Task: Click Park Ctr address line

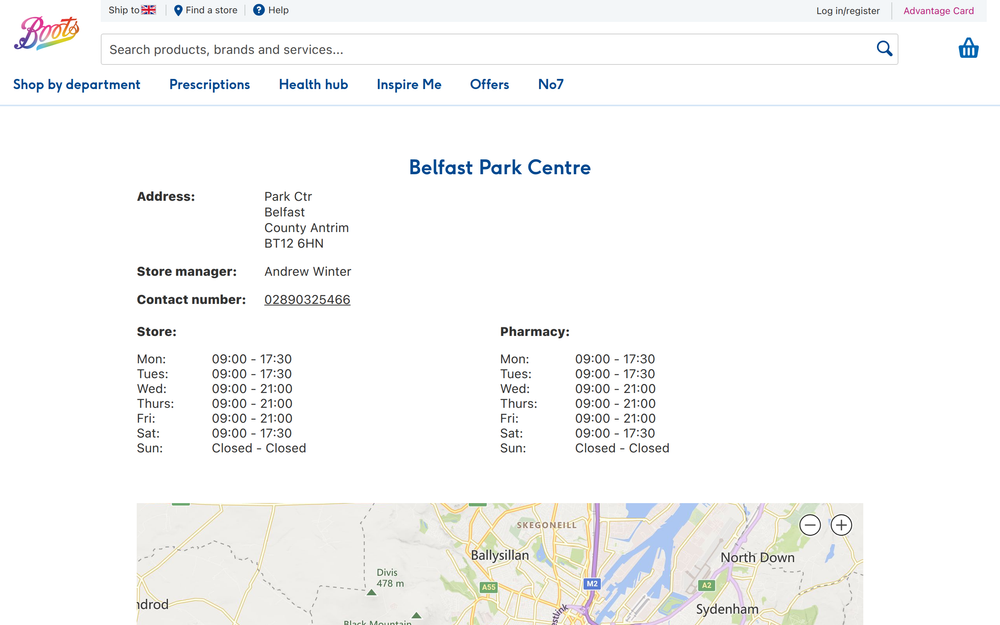Action: [288, 196]
